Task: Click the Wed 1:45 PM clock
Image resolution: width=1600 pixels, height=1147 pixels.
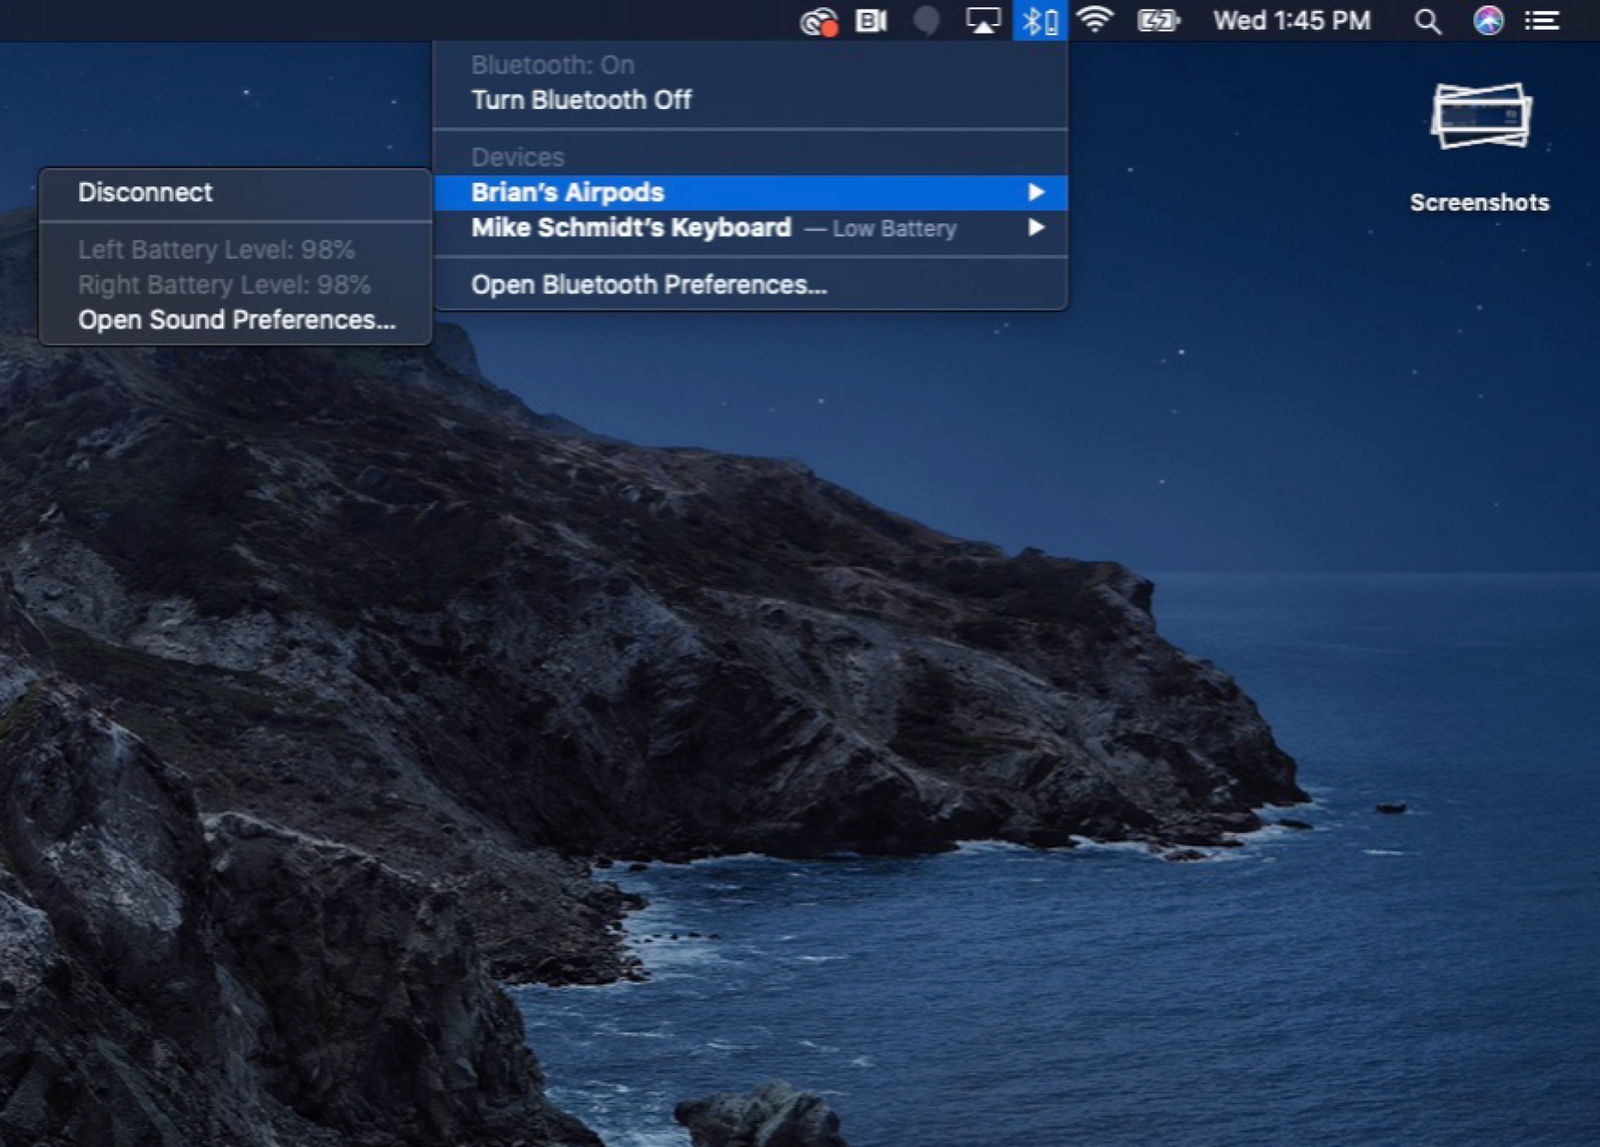Action: click(x=1292, y=20)
